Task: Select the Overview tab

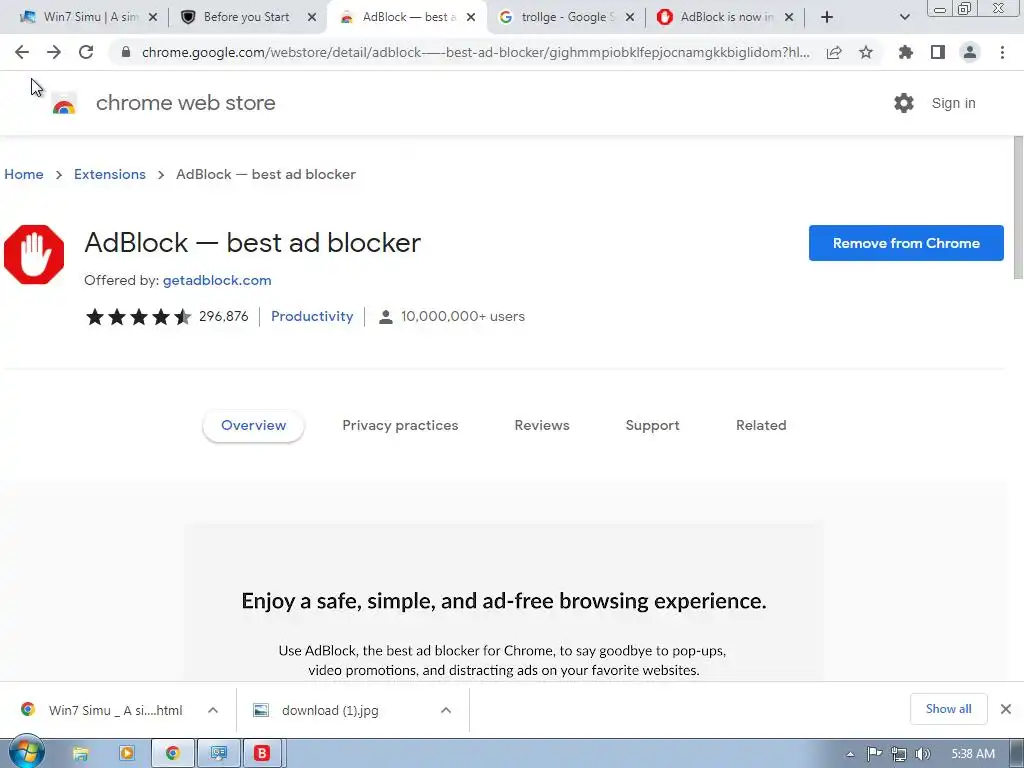Action: coord(253,426)
